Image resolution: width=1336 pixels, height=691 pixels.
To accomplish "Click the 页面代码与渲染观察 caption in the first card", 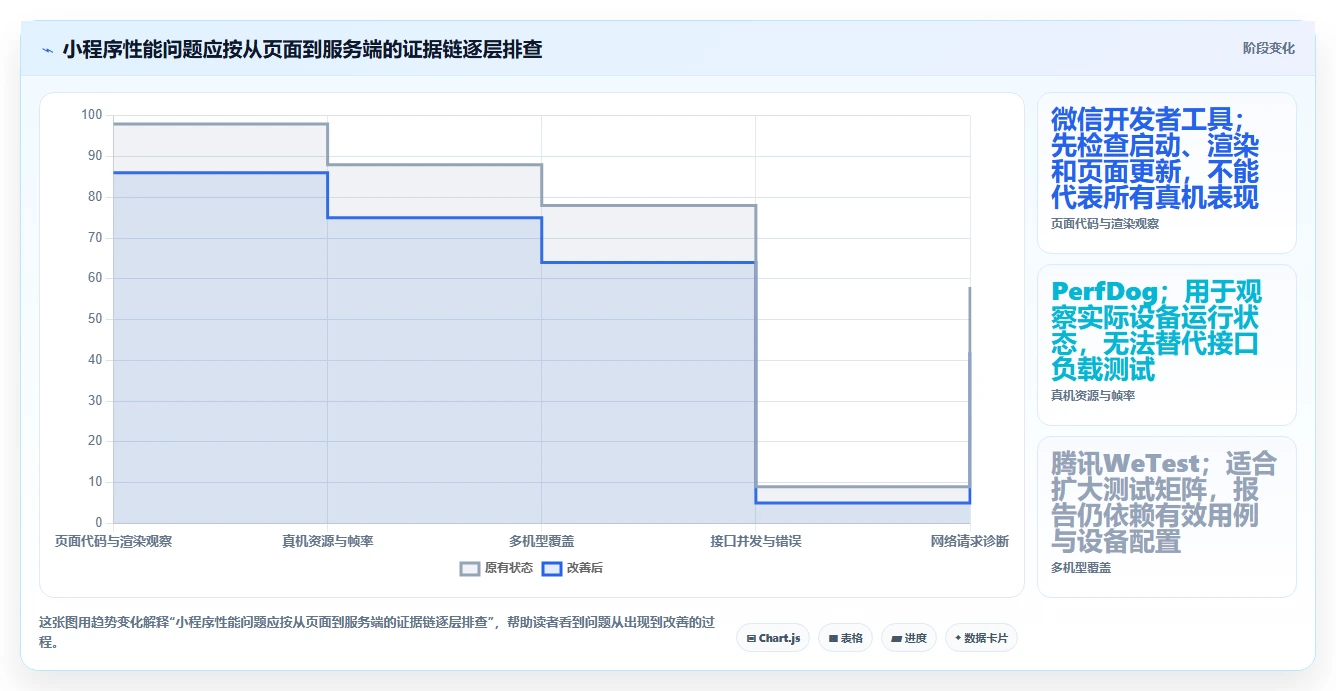I will click(x=1105, y=224).
